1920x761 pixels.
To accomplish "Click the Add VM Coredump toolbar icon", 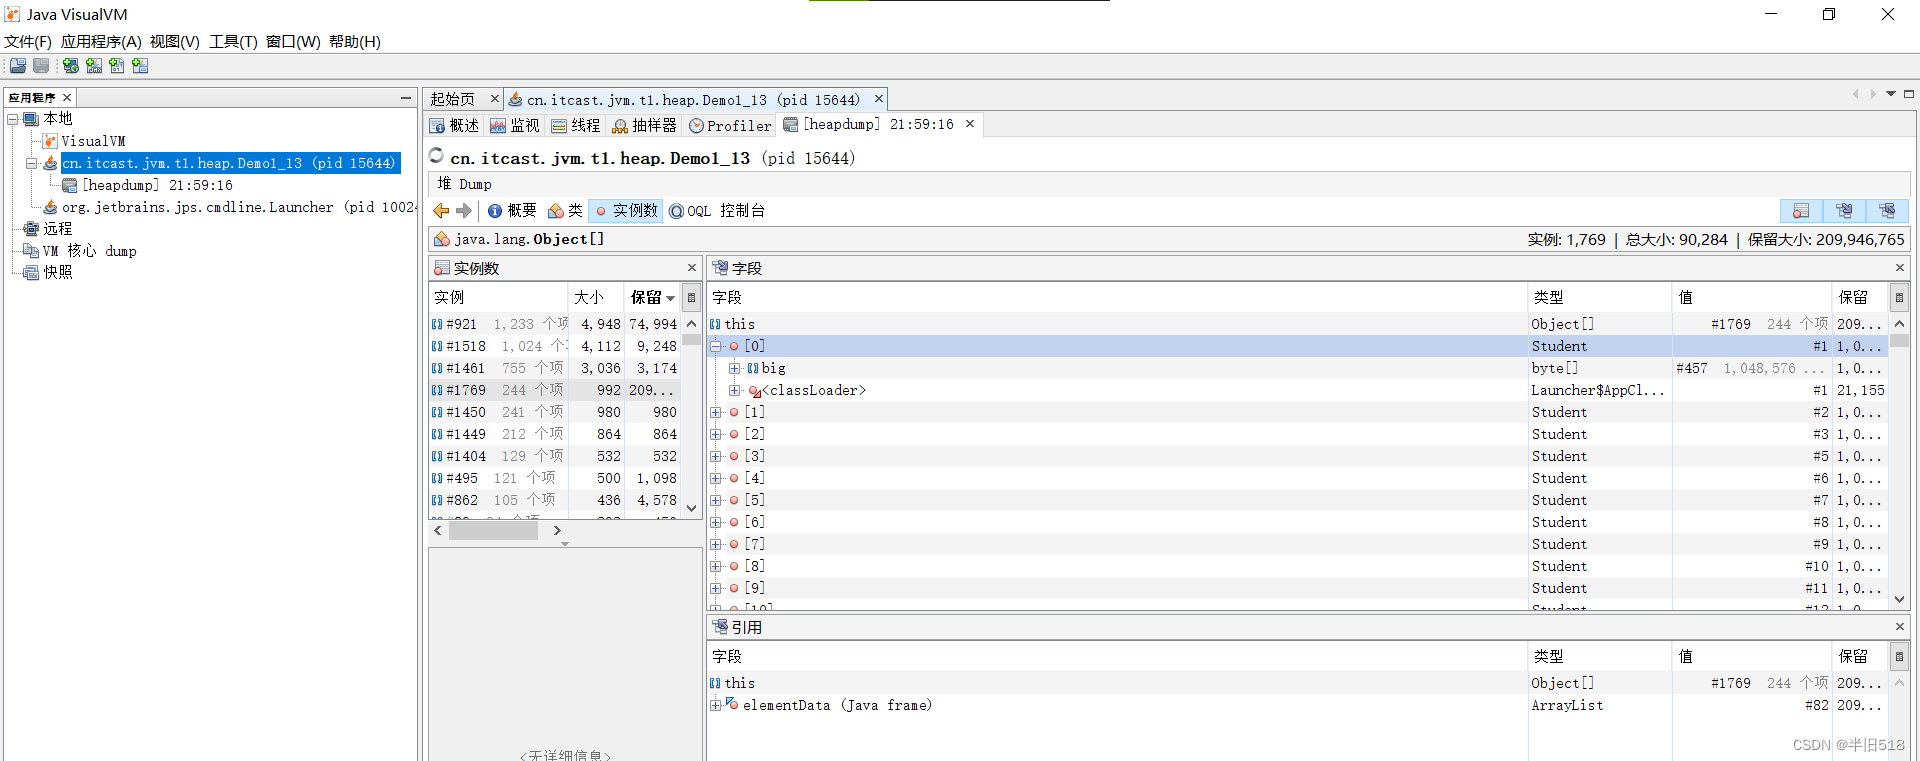I will click(x=117, y=66).
